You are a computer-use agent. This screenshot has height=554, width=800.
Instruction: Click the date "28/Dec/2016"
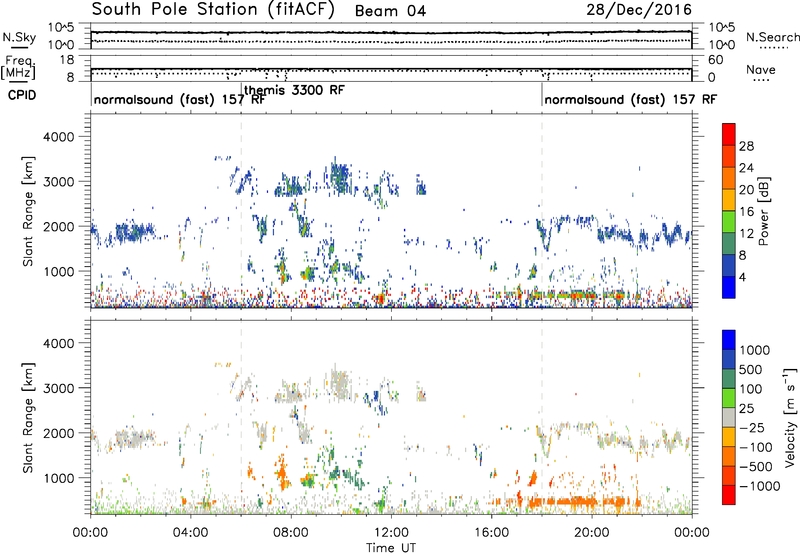639,10
